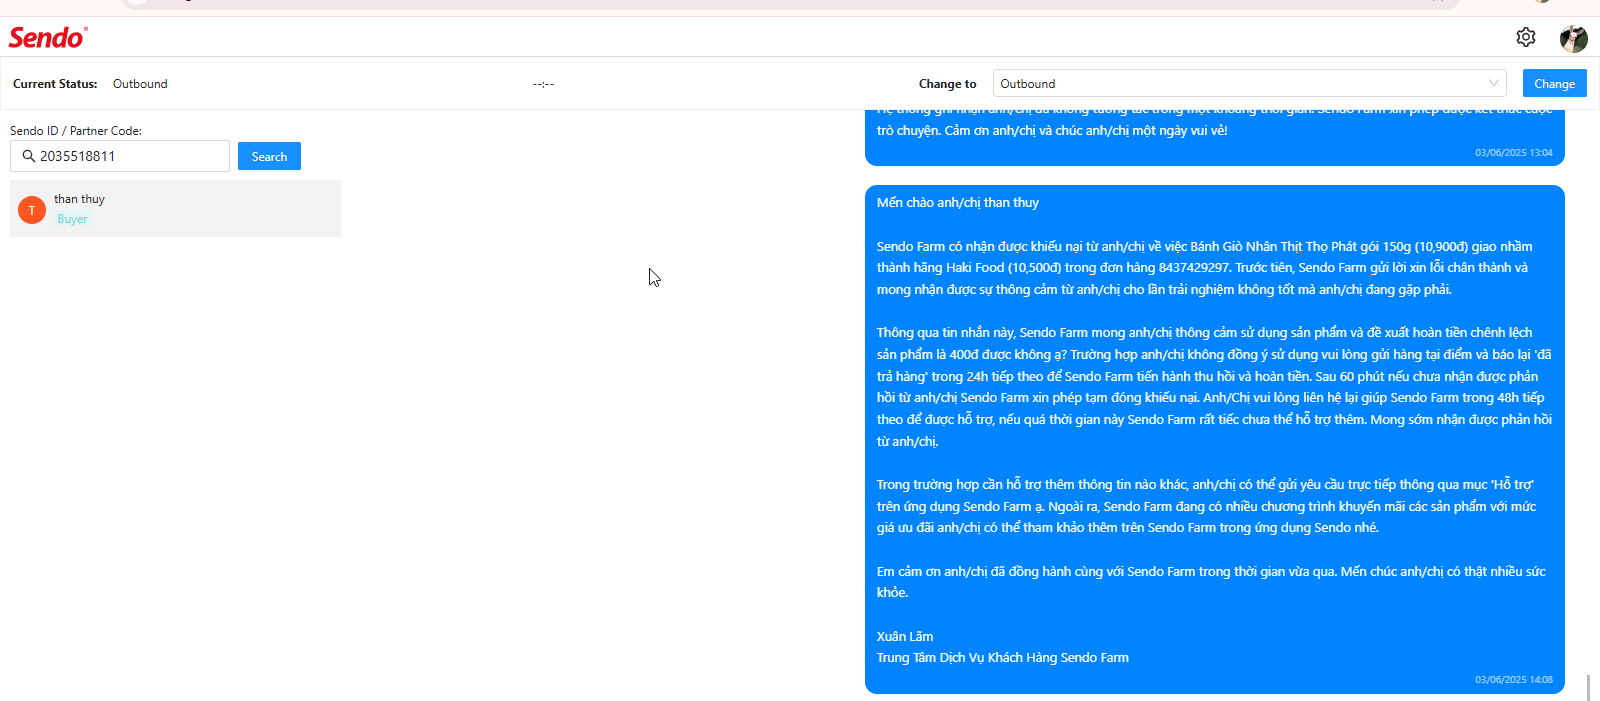The image size is (1600, 701).
Task: Expand the Change to status dropdown
Action: pos(1249,83)
